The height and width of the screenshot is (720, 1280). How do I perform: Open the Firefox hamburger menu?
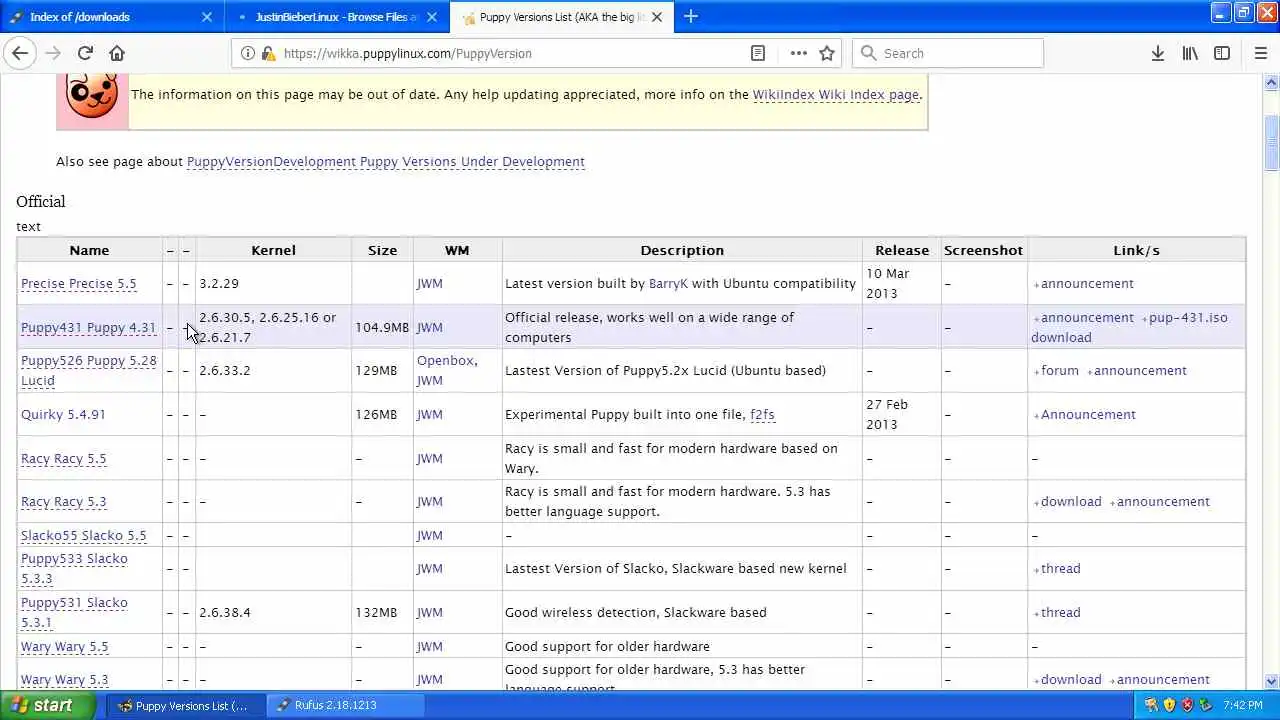point(1260,53)
